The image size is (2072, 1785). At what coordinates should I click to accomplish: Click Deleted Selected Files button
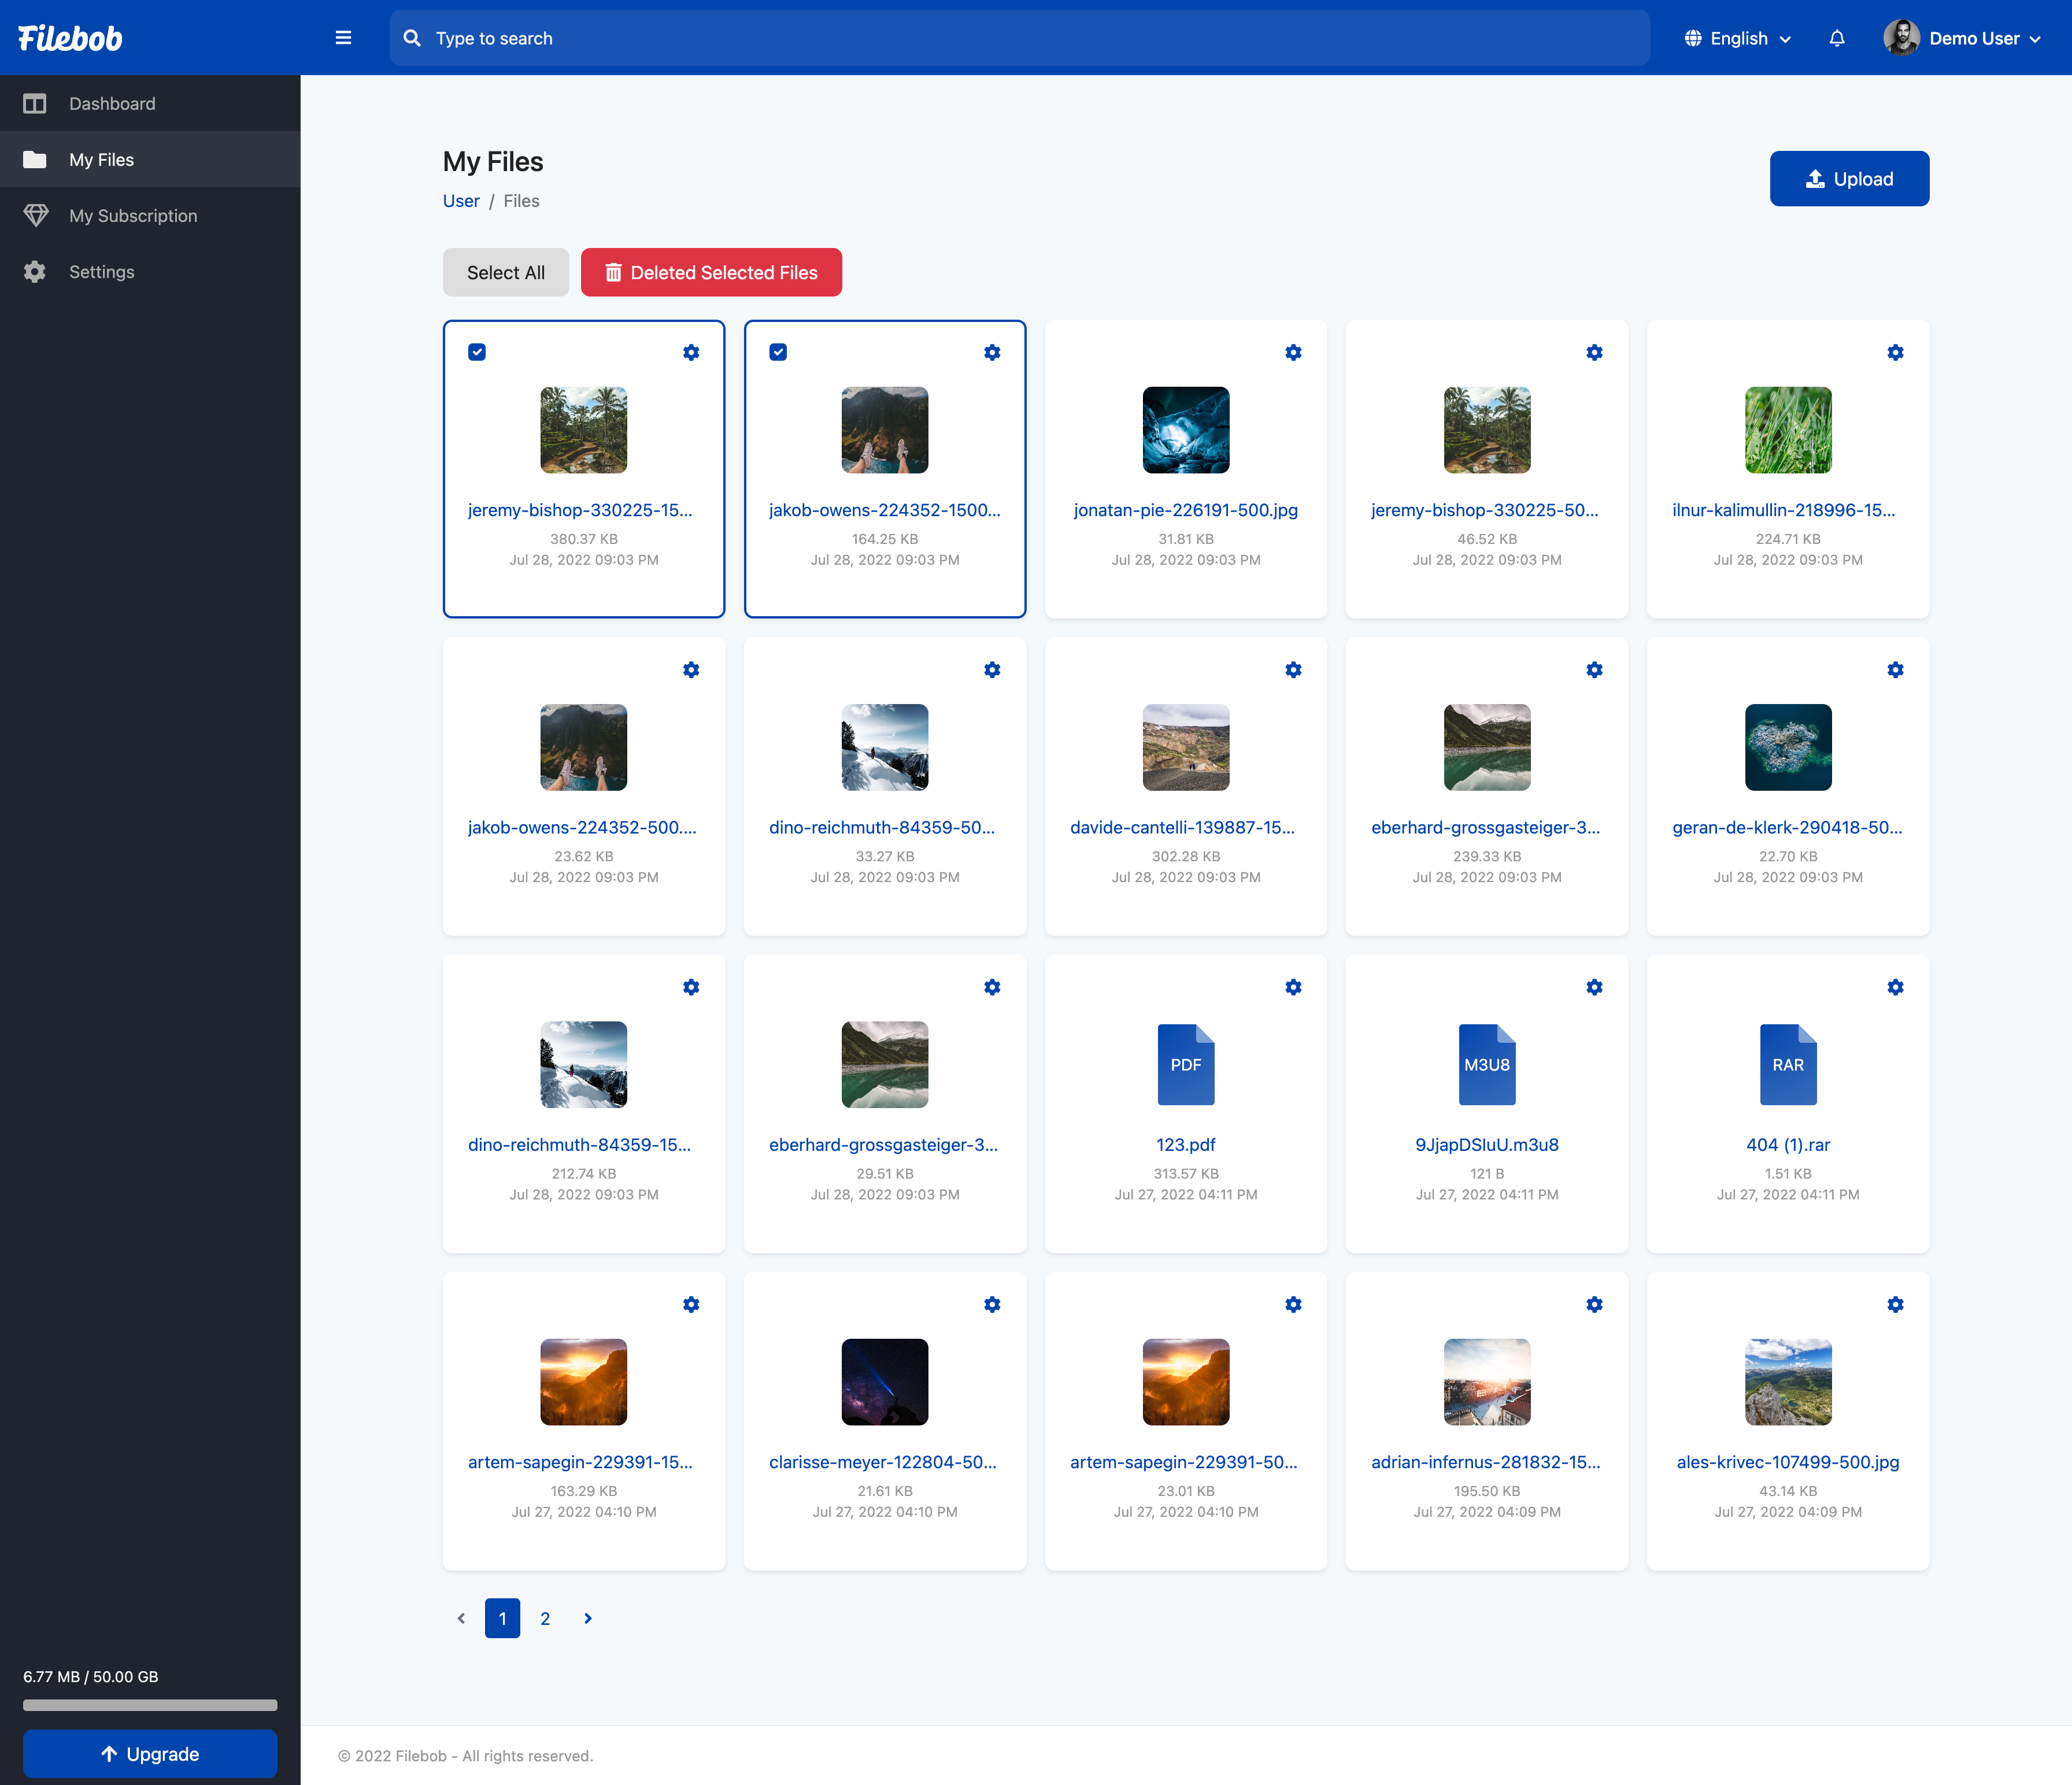pyautogui.click(x=711, y=272)
